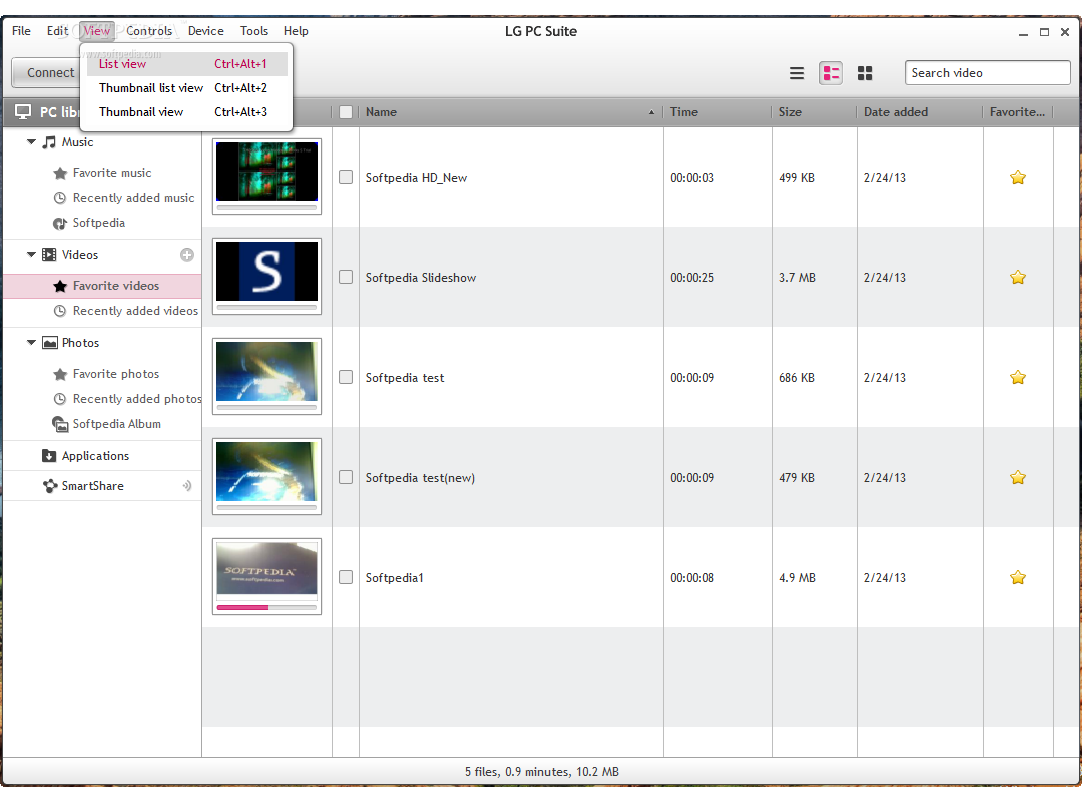Collapse the Videos tree section

click(31, 255)
